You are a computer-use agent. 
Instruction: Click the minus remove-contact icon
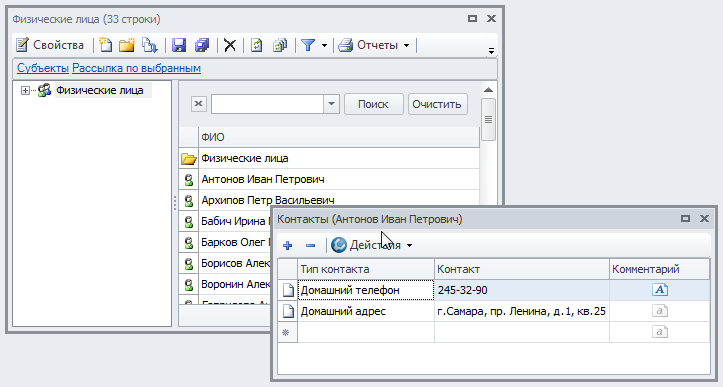310,245
